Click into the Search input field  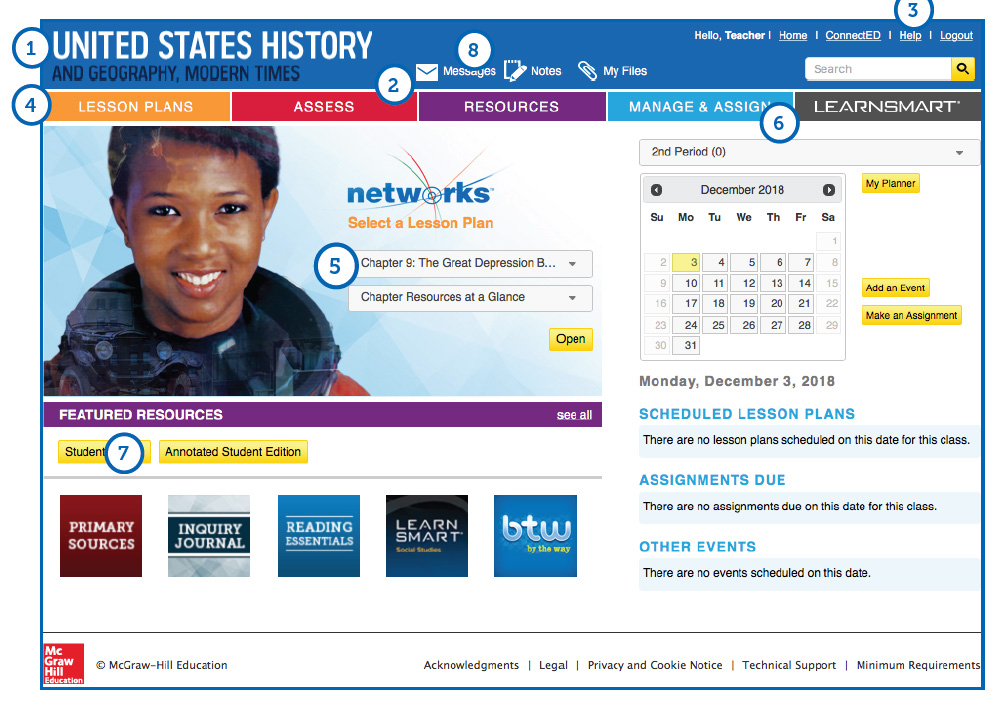pyautogui.click(x=878, y=69)
